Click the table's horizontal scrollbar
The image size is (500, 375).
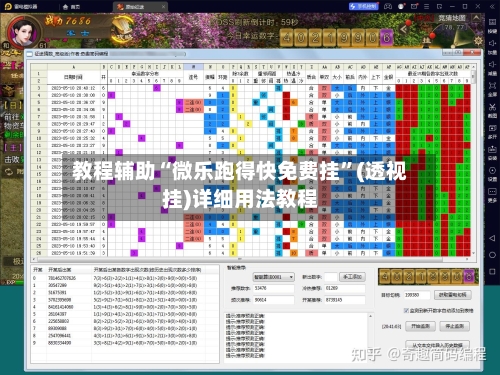coord(239,259)
